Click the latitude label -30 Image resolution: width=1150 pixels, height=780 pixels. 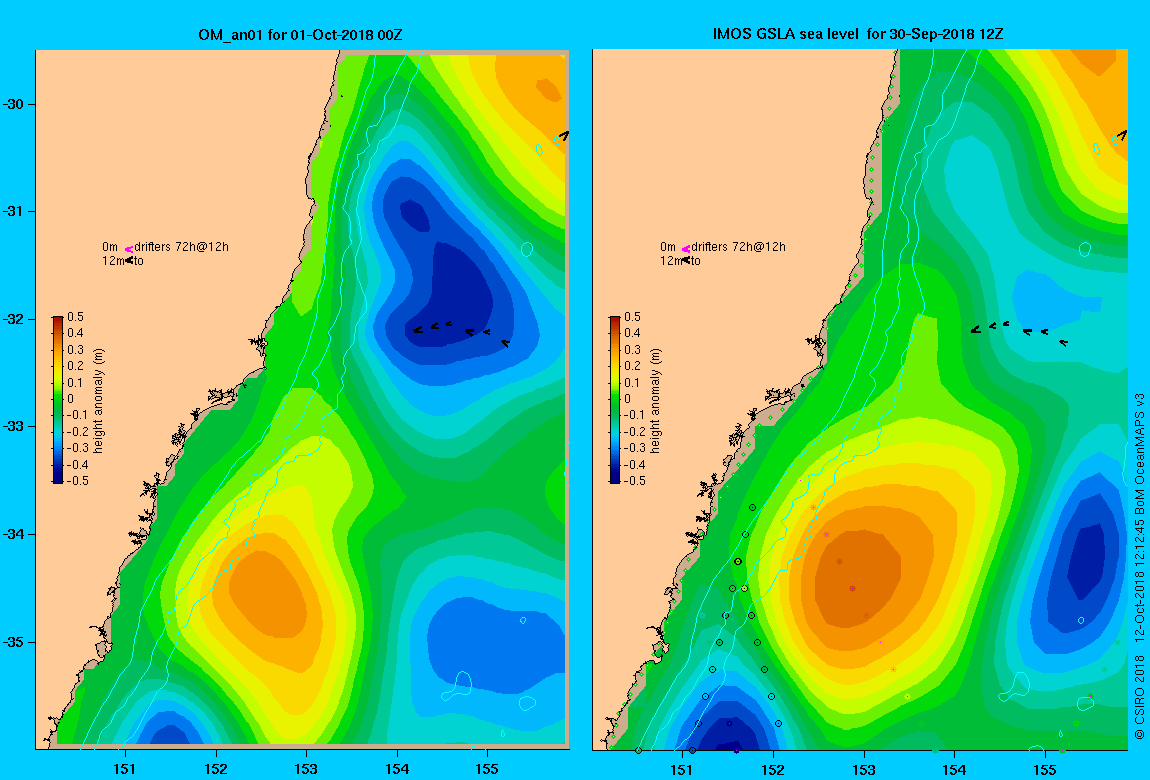click(14, 104)
